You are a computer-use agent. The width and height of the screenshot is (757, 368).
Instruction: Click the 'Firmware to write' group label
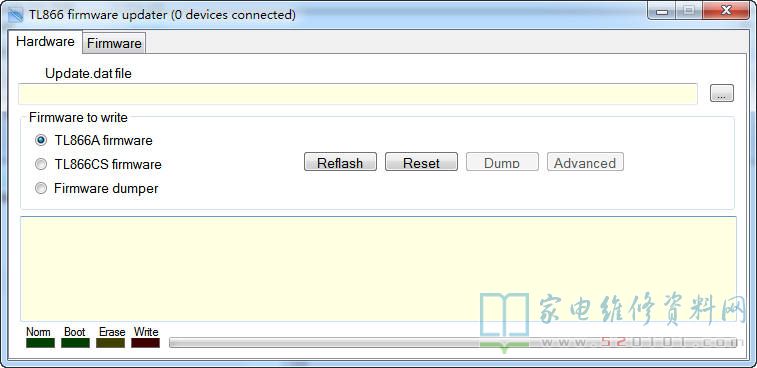pyautogui.click(x=78, y=117)
